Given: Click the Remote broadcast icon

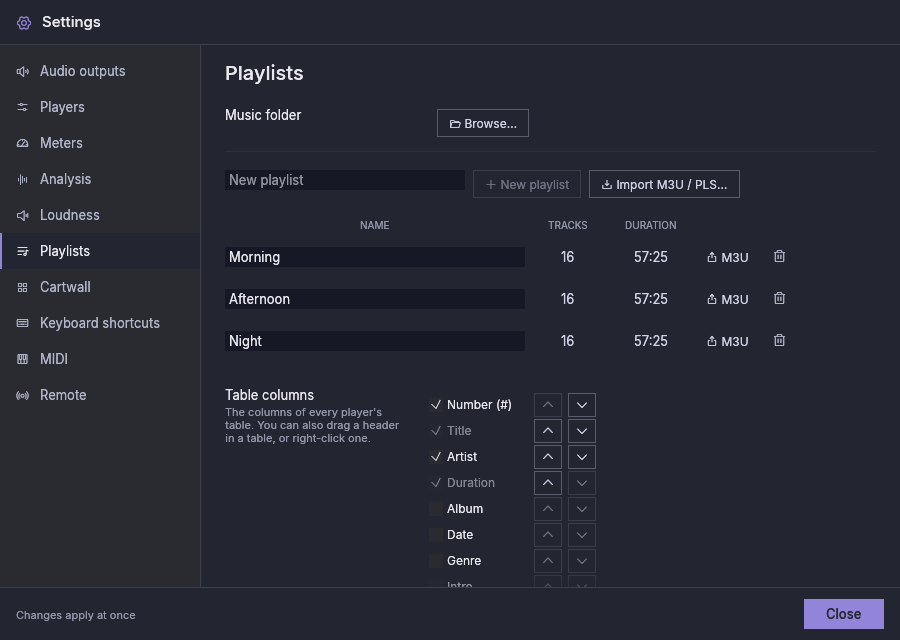Looking at the screenshot, I should (22, 395).
